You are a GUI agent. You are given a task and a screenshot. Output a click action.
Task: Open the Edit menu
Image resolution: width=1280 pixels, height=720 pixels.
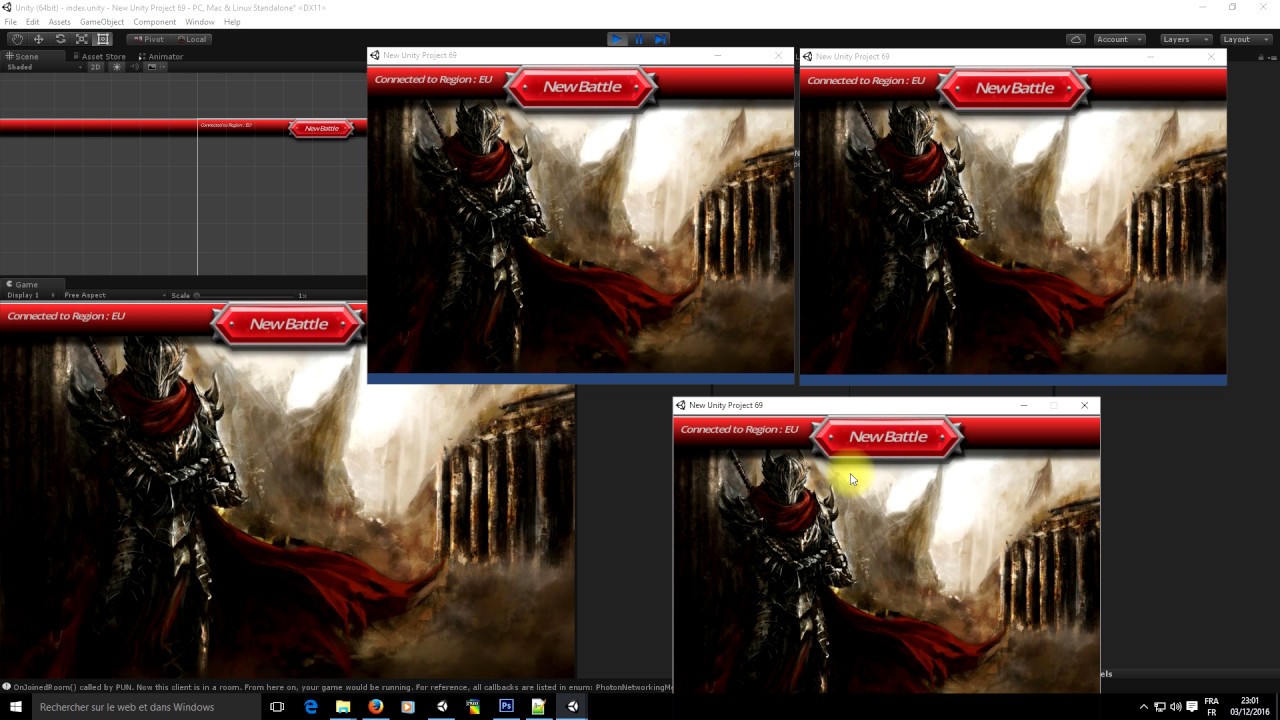point(33,22)
